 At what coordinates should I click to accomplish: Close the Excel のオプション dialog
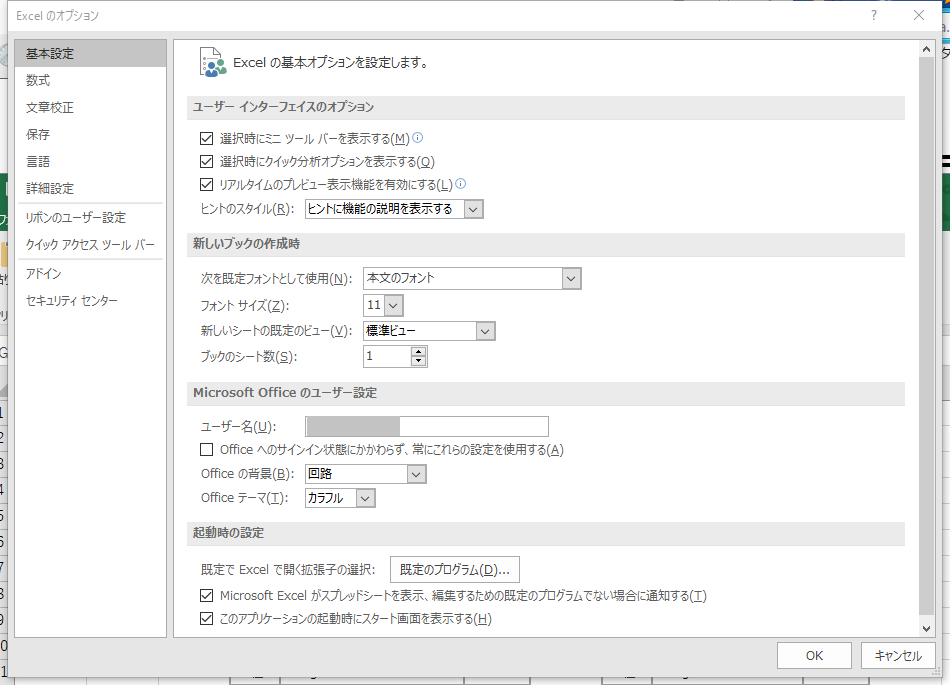918,16
